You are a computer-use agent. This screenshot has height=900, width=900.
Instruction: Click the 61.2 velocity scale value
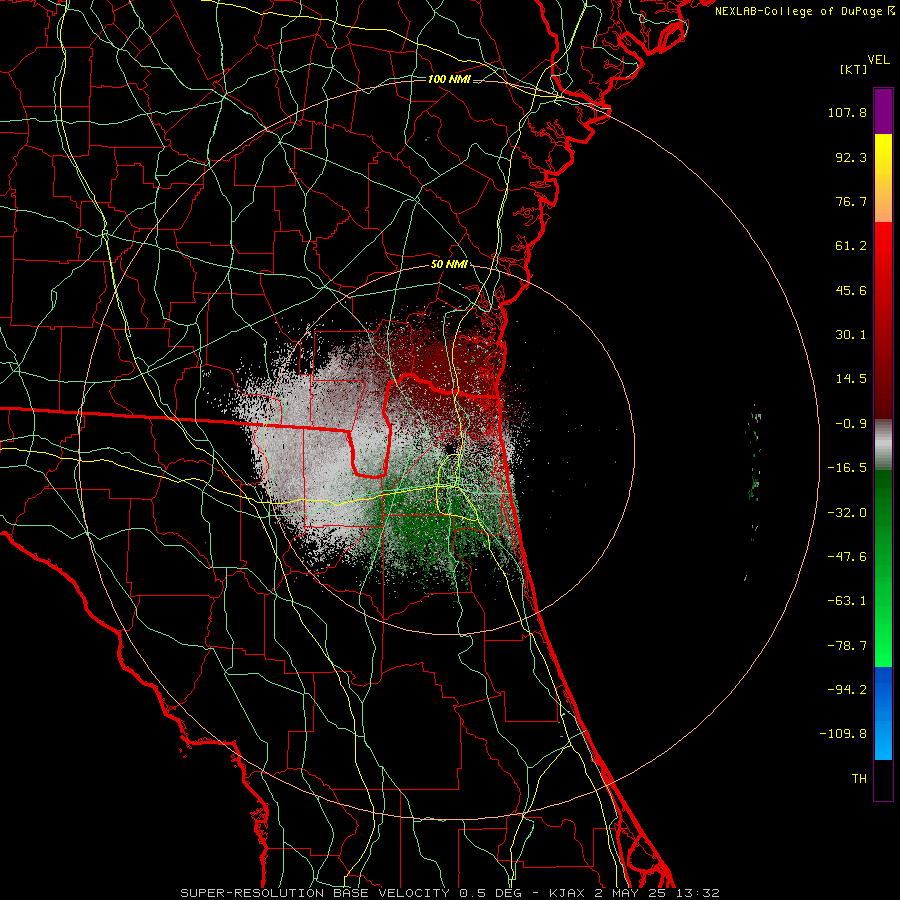(x=851, y=246)
